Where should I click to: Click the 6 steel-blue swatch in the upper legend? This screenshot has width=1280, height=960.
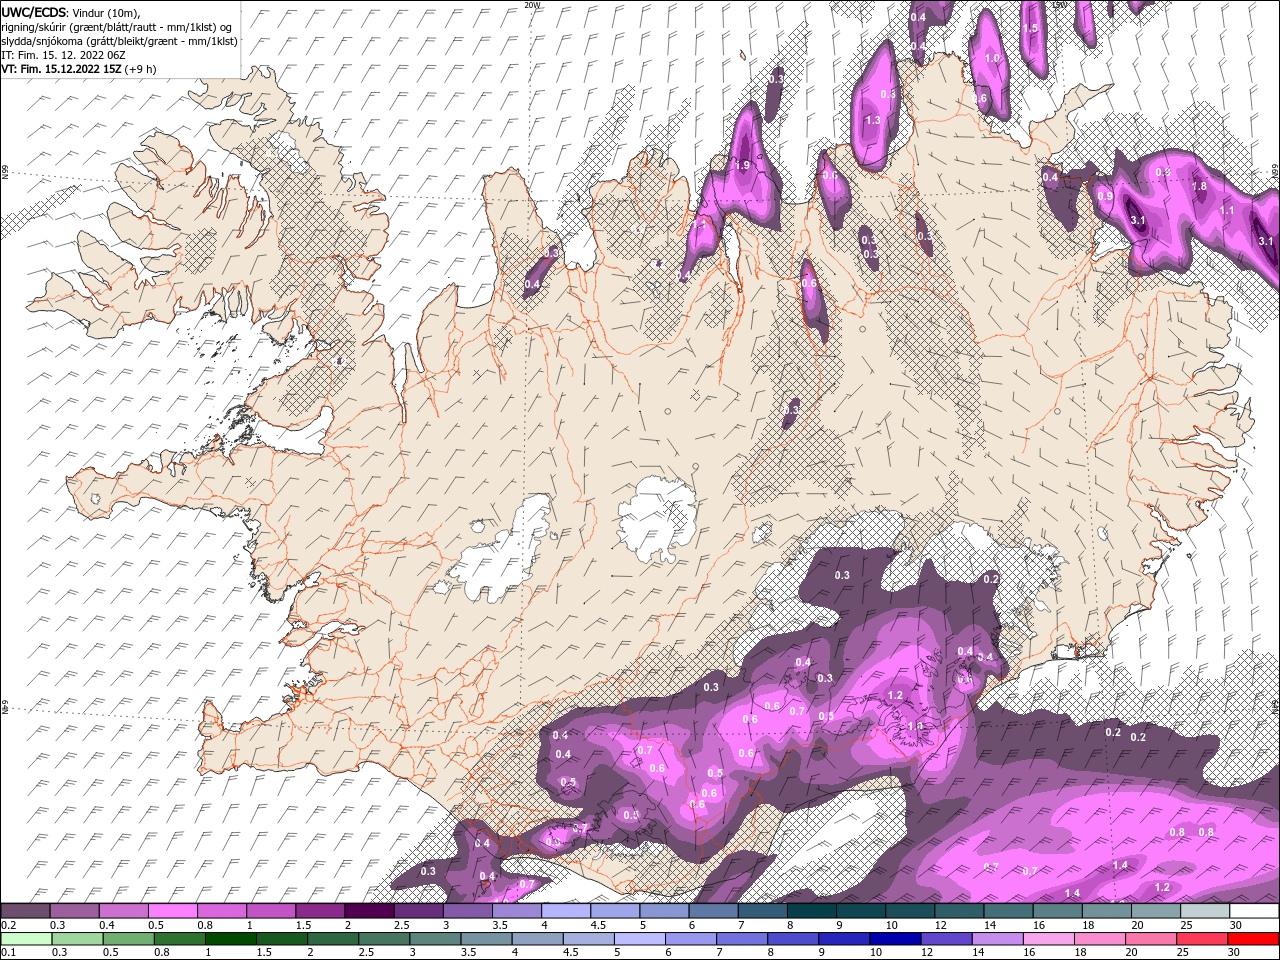(712, 911)
